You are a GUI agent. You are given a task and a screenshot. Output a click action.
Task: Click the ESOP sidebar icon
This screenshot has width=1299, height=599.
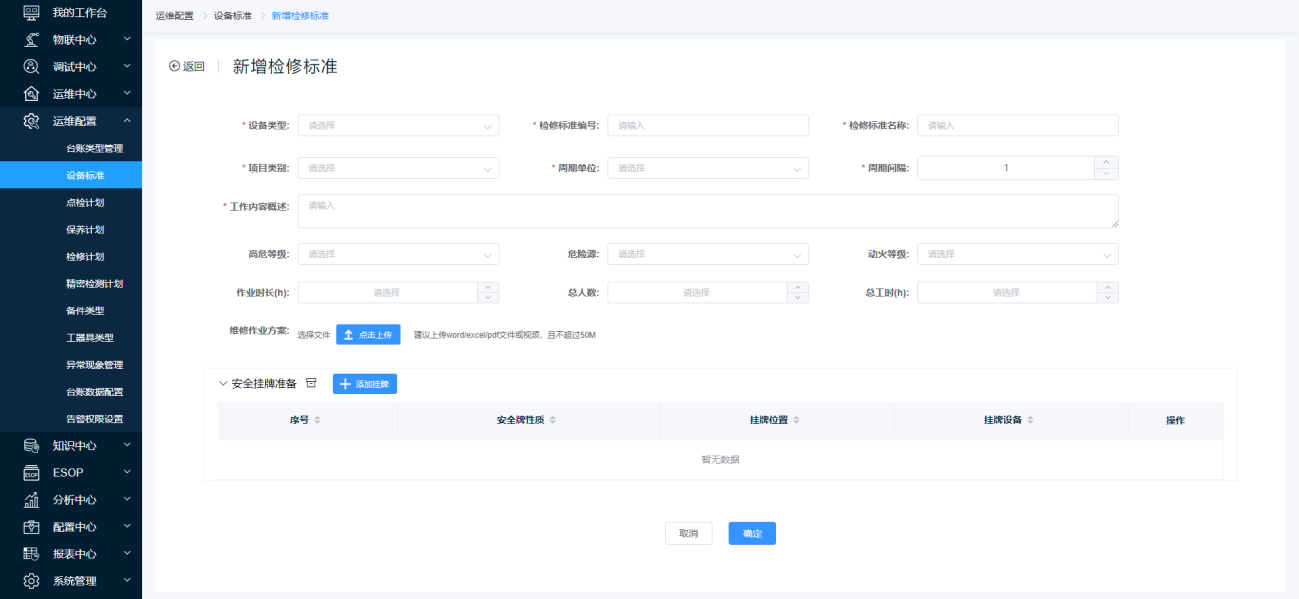(x=31, y=473)
